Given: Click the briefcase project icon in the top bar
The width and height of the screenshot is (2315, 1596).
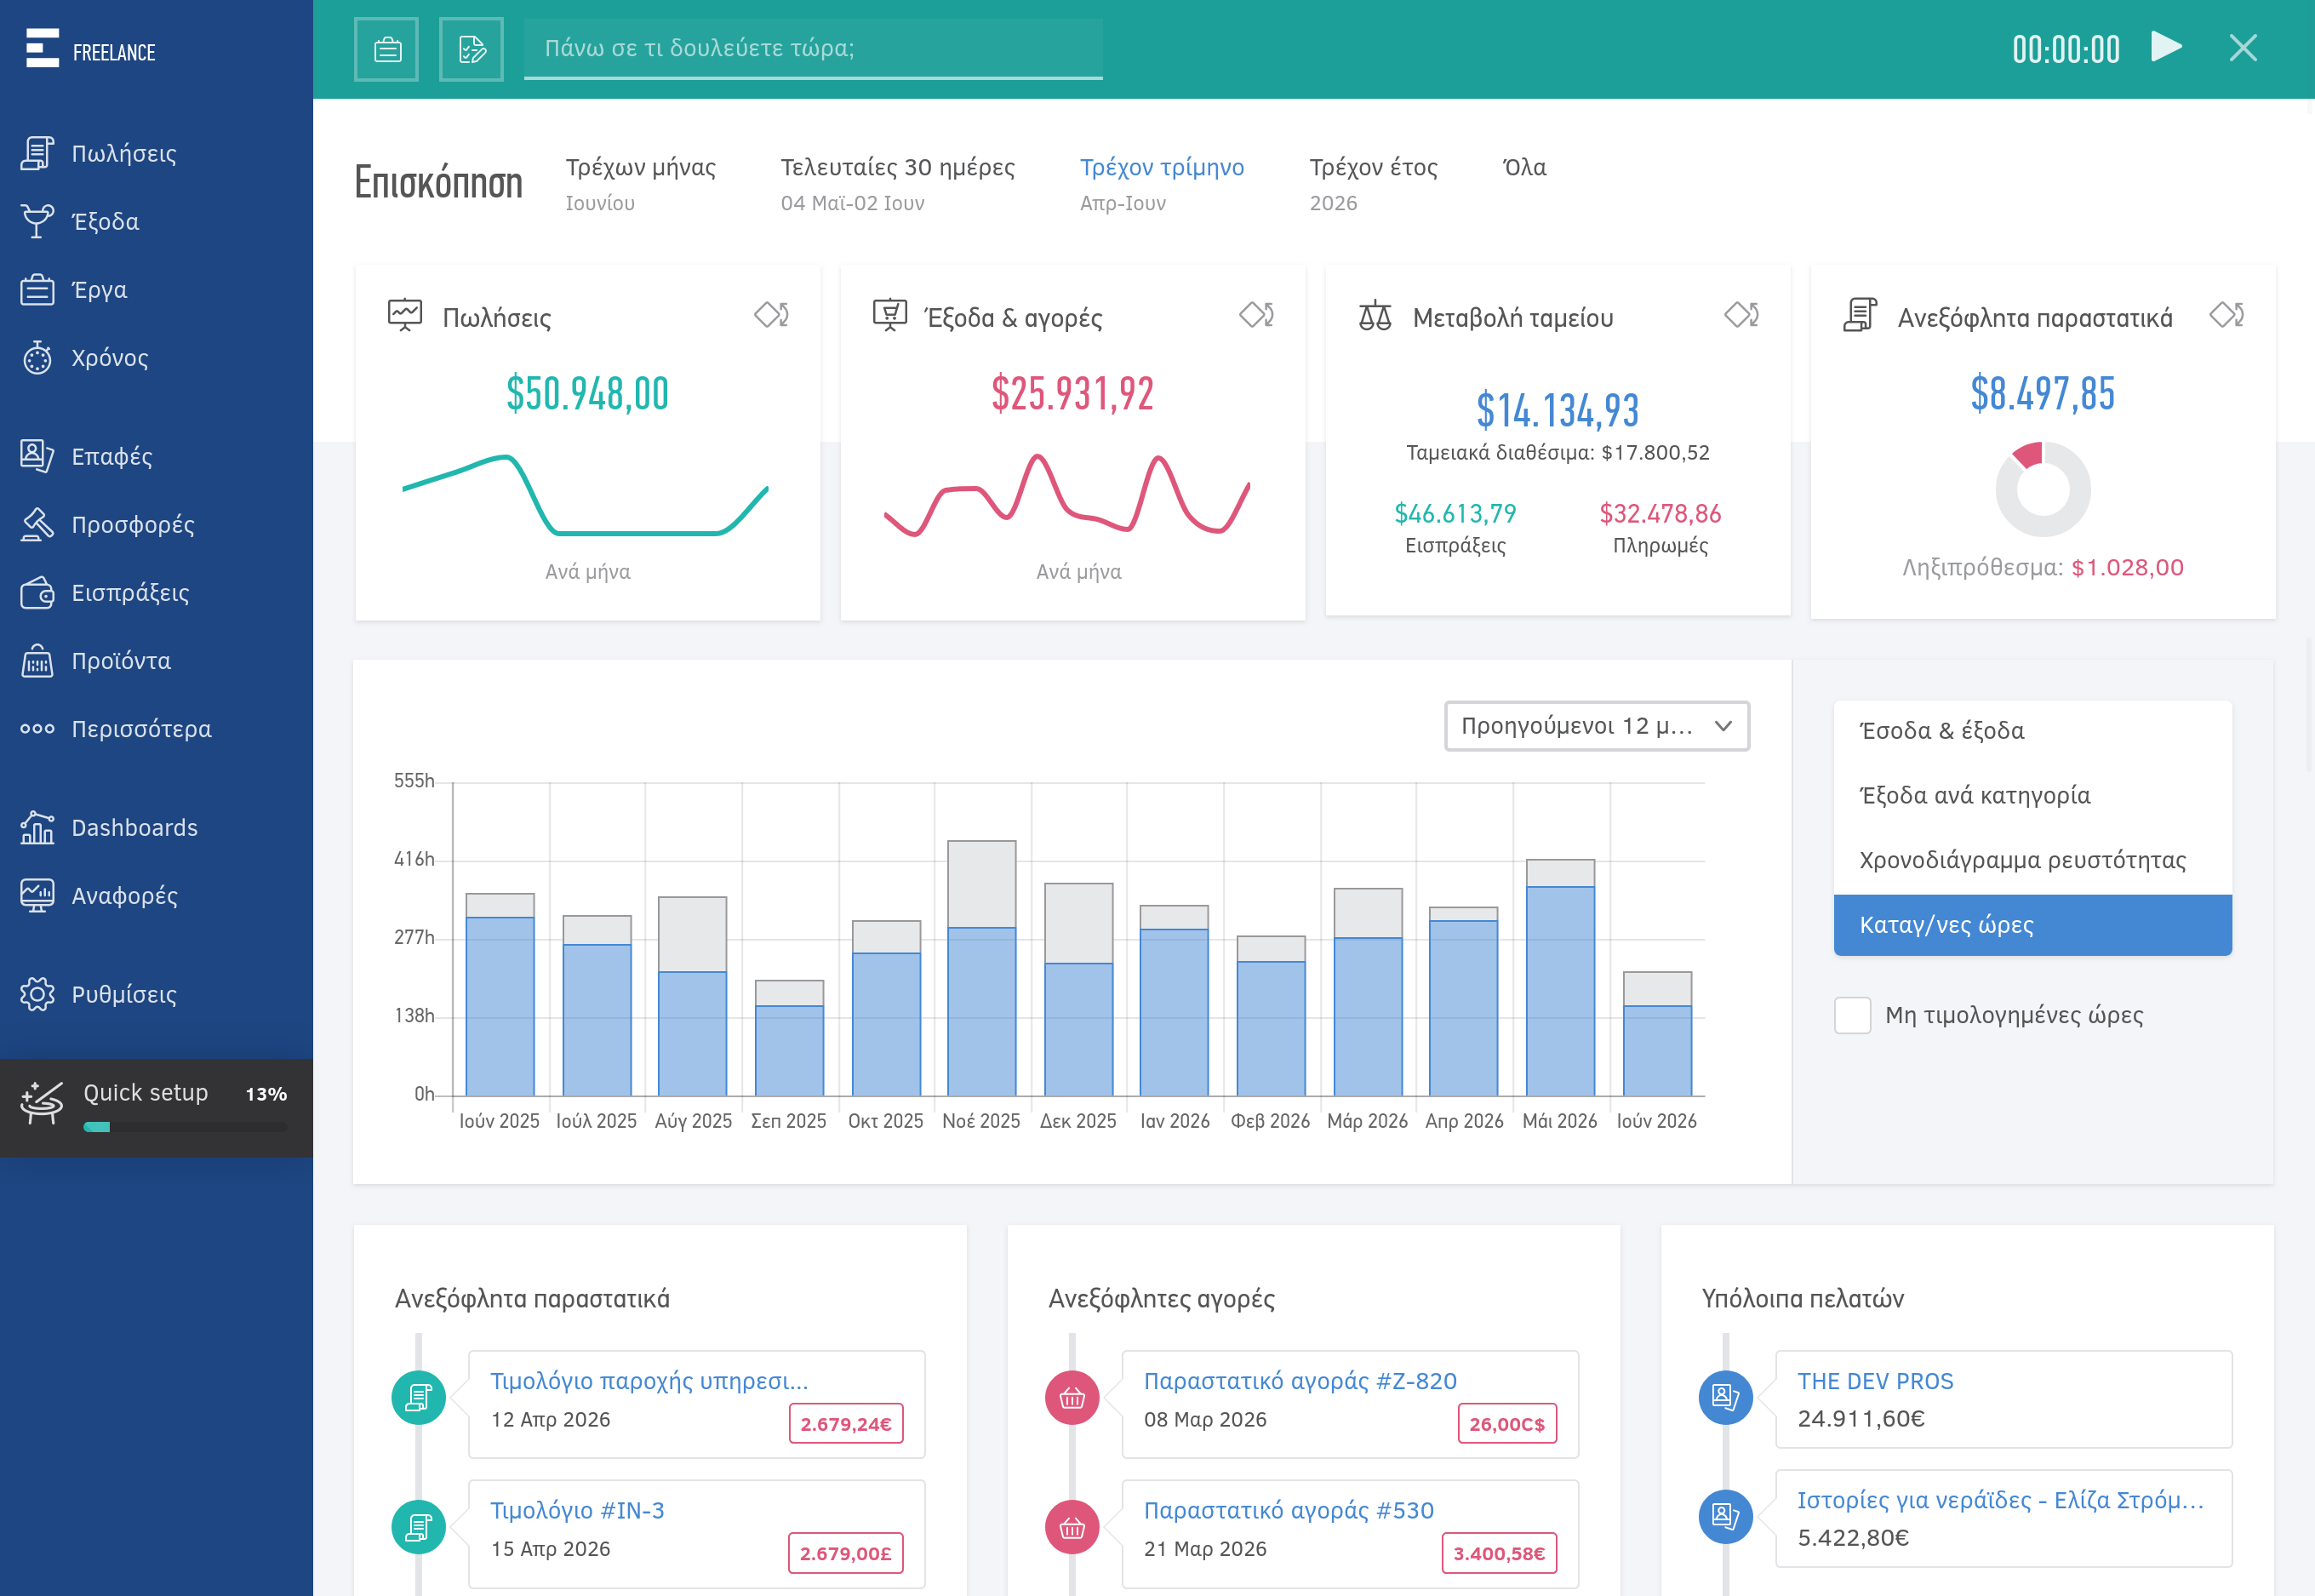Looking at the screenshot, I should point(386,49).
